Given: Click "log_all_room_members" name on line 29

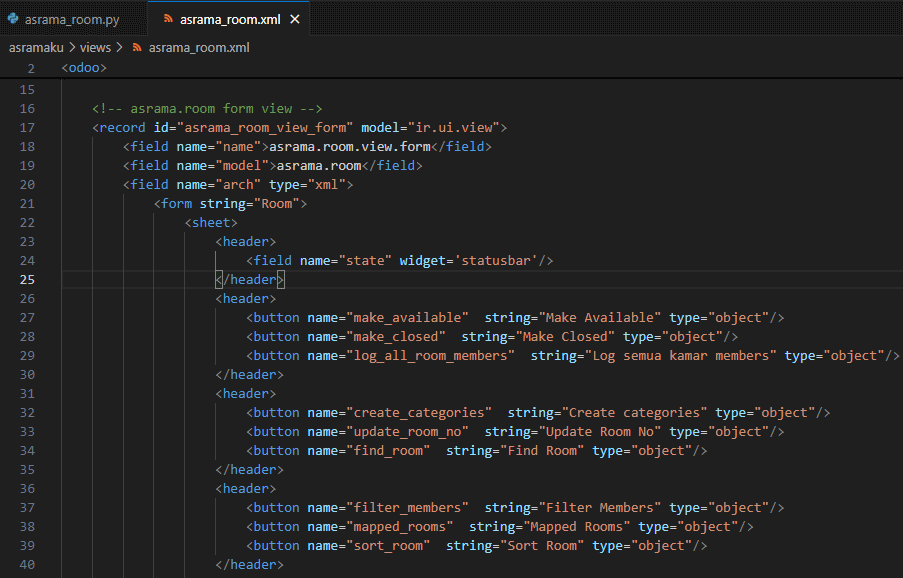Looking at the screenshot, I should pyautogui.click(x=430, y=356).
